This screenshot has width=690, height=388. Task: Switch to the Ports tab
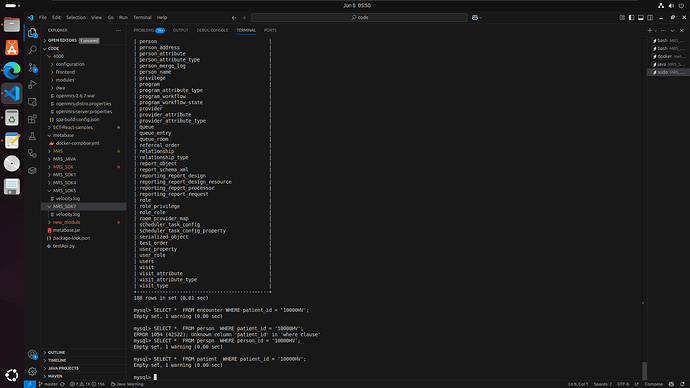point(270,30)
